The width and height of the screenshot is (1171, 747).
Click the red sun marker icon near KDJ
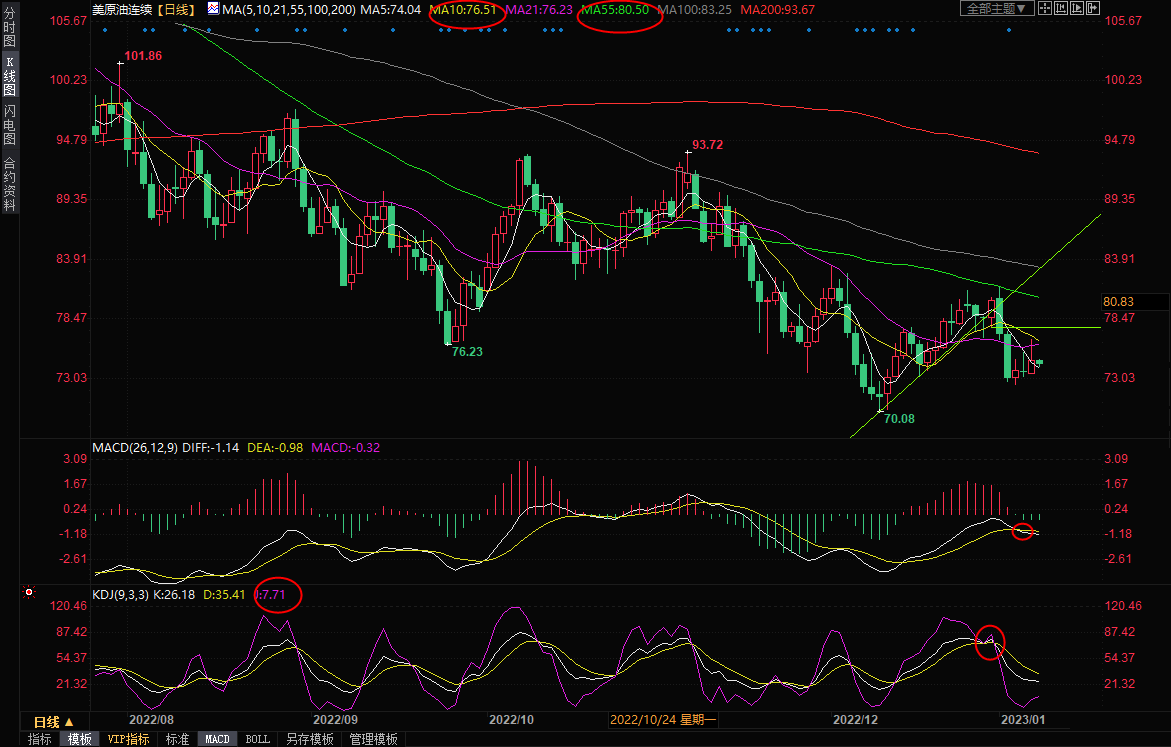click(28, 593)
